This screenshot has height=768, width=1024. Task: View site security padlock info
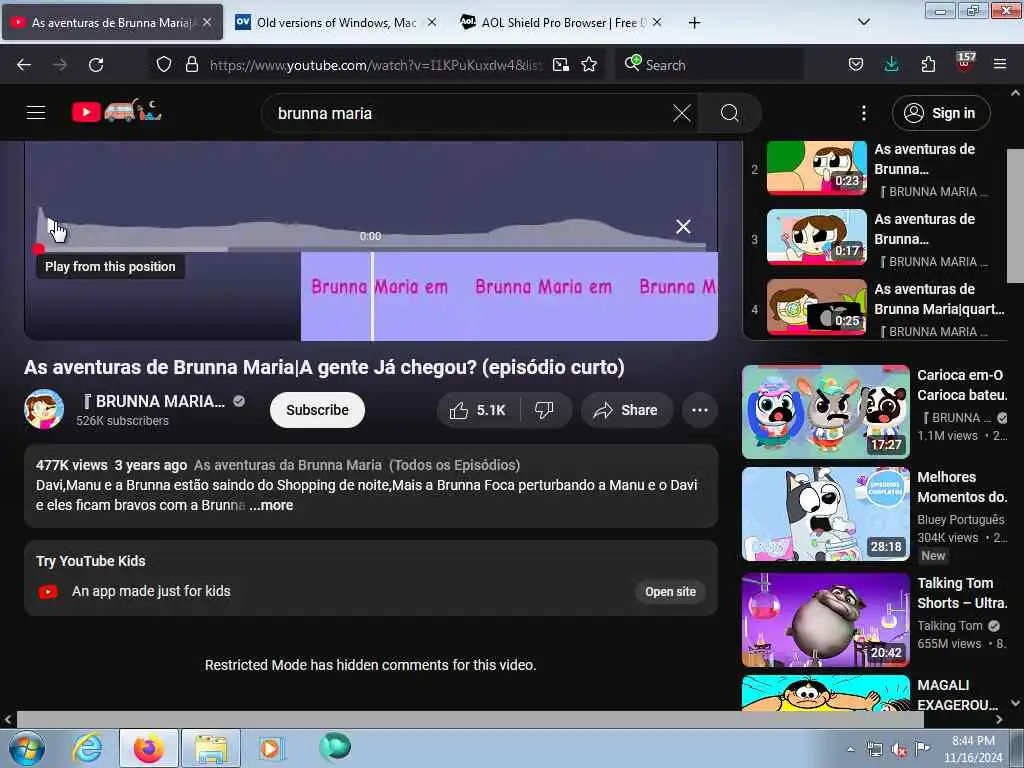click(191, 64)
